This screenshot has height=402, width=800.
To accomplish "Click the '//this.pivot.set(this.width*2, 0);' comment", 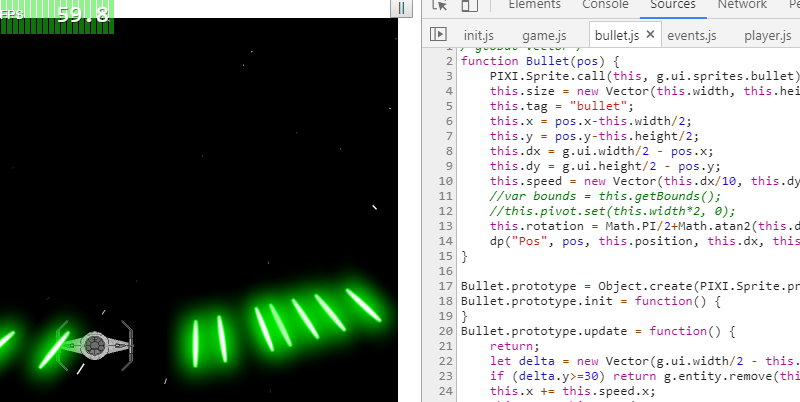I will click(x=612, y=211).
